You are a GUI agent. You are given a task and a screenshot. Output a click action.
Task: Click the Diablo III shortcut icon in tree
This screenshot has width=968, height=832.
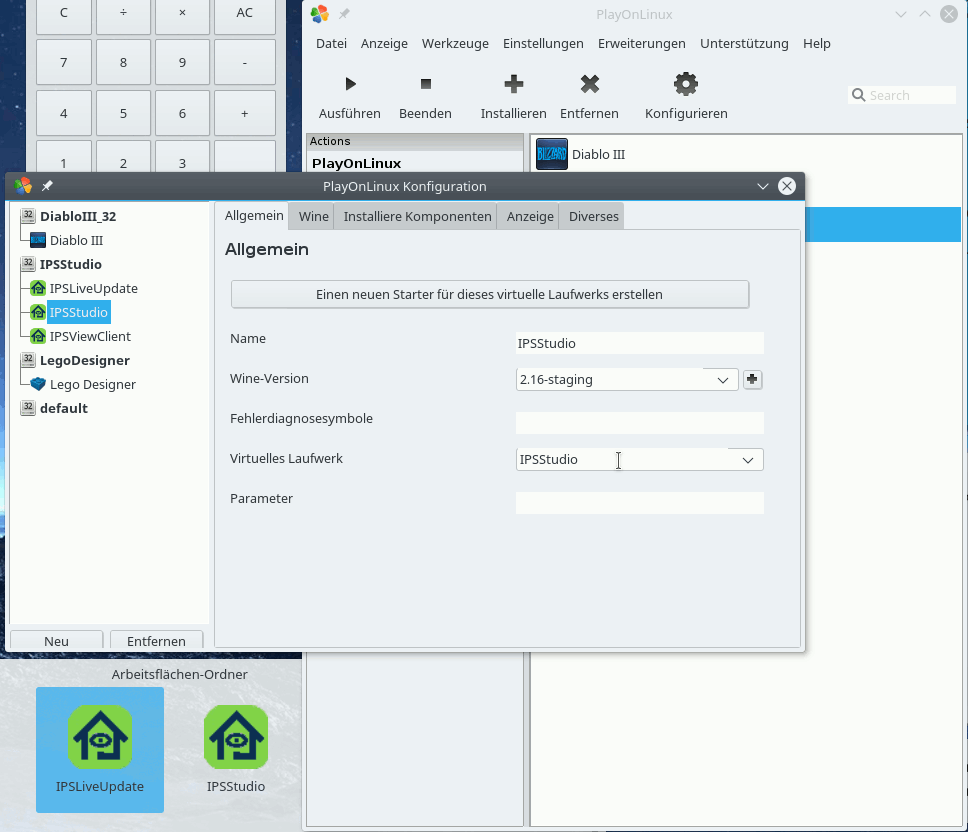pyautogui.click(x=38, y=240)
